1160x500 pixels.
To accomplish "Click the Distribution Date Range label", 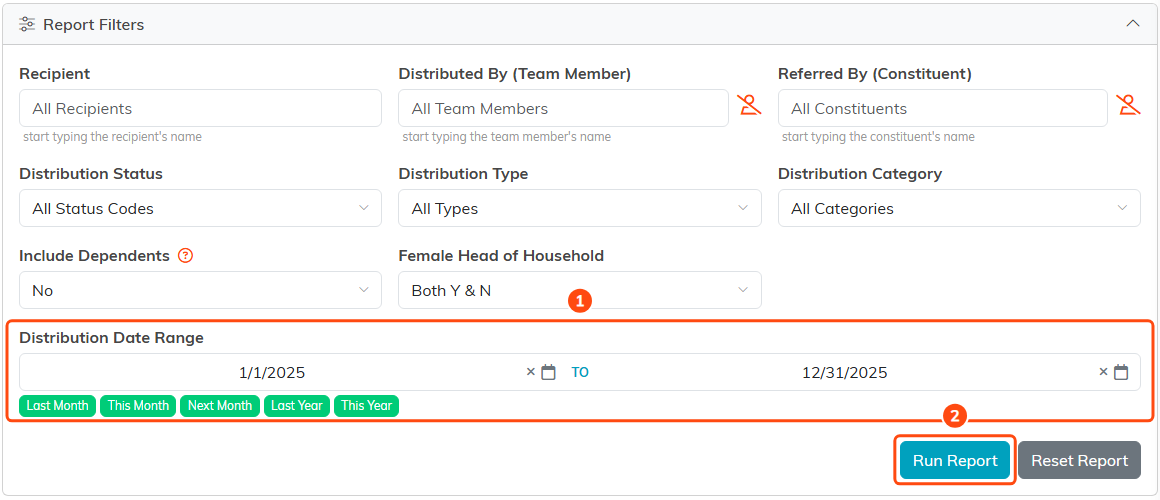I will click(112, 337).
